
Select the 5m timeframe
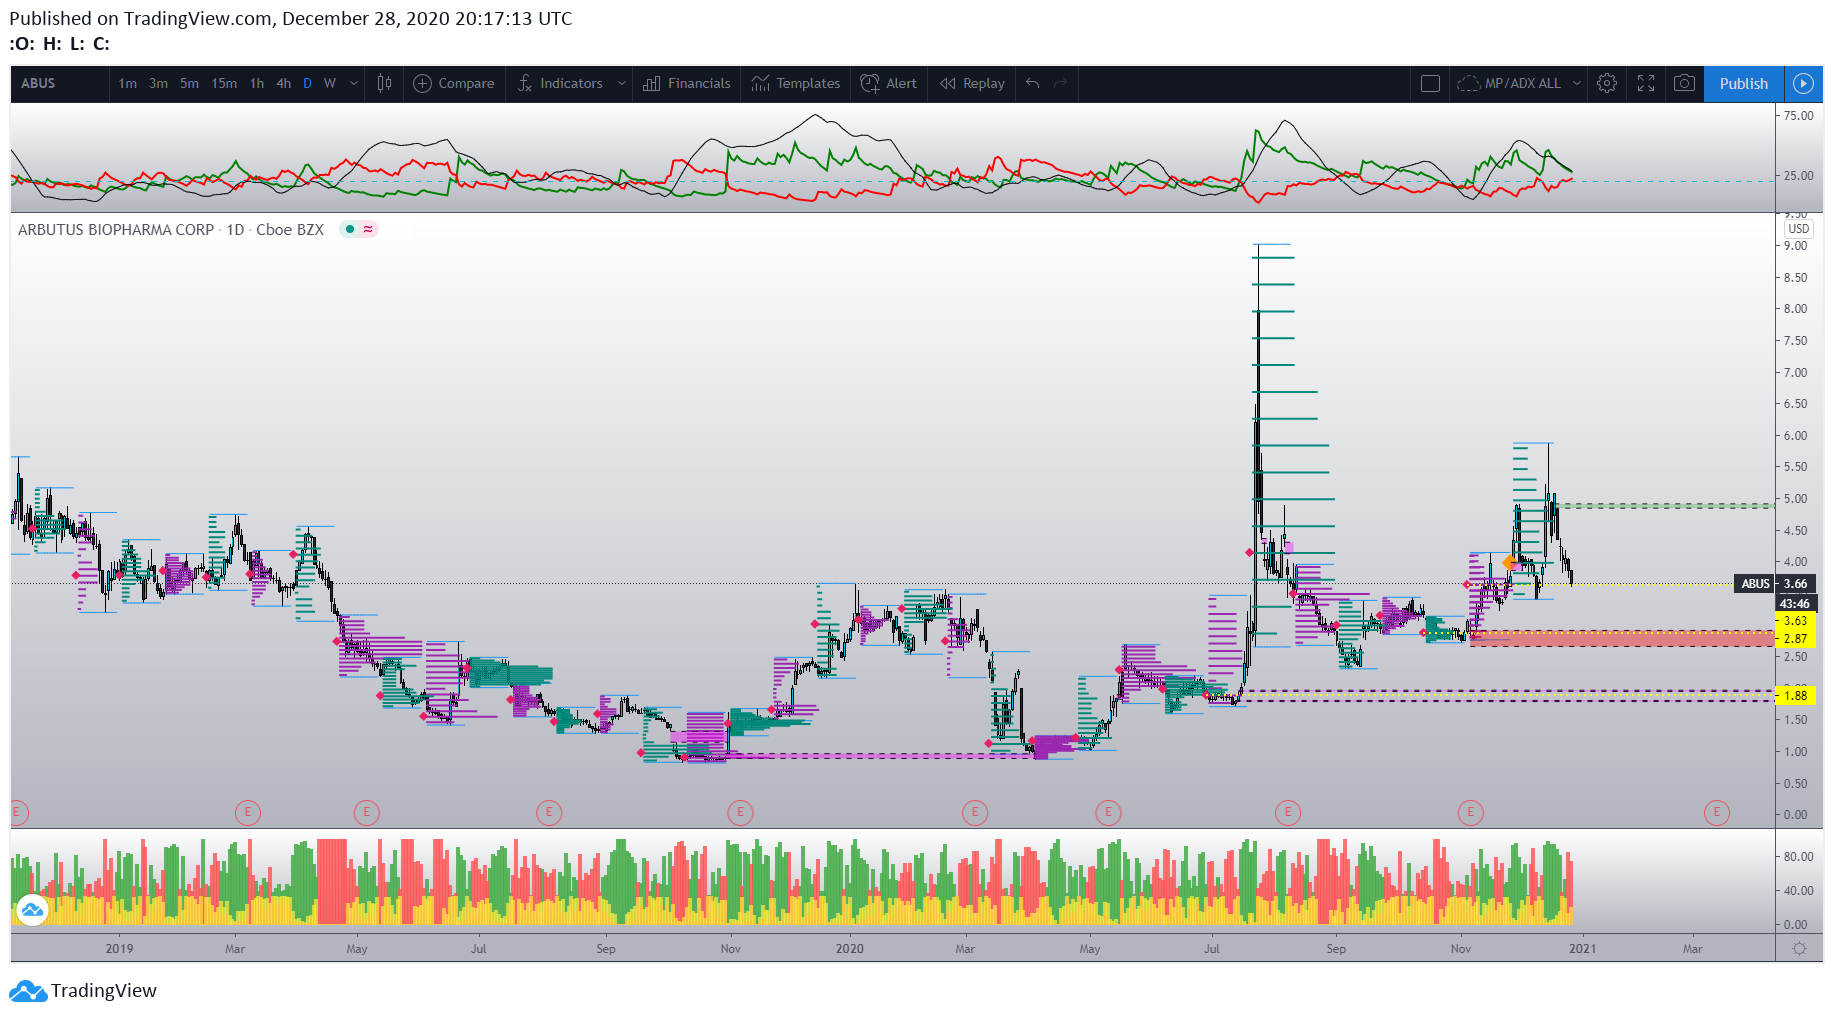189,84
